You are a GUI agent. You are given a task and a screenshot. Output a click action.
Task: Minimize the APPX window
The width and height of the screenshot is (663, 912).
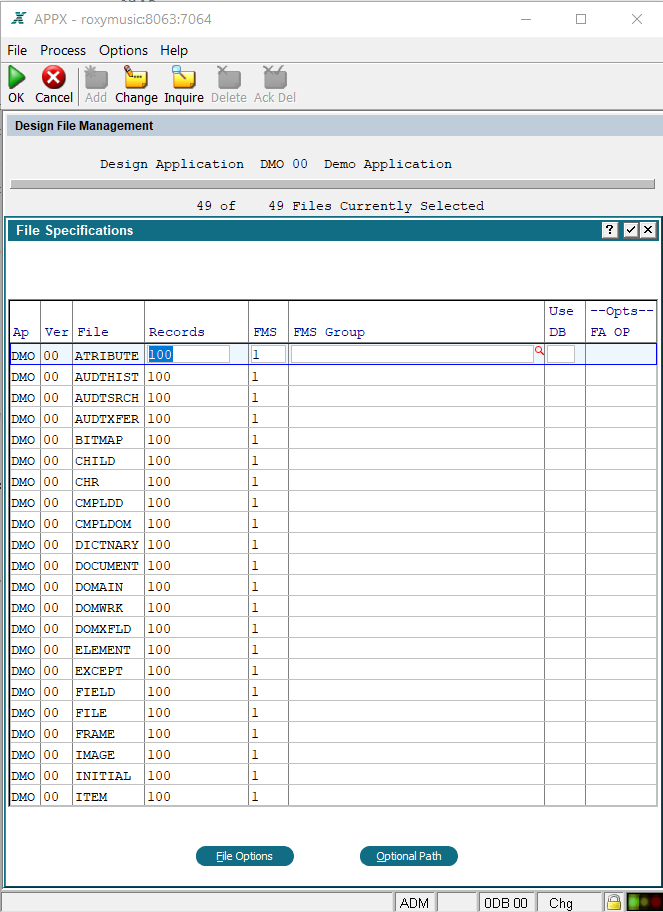coord(526,19)
